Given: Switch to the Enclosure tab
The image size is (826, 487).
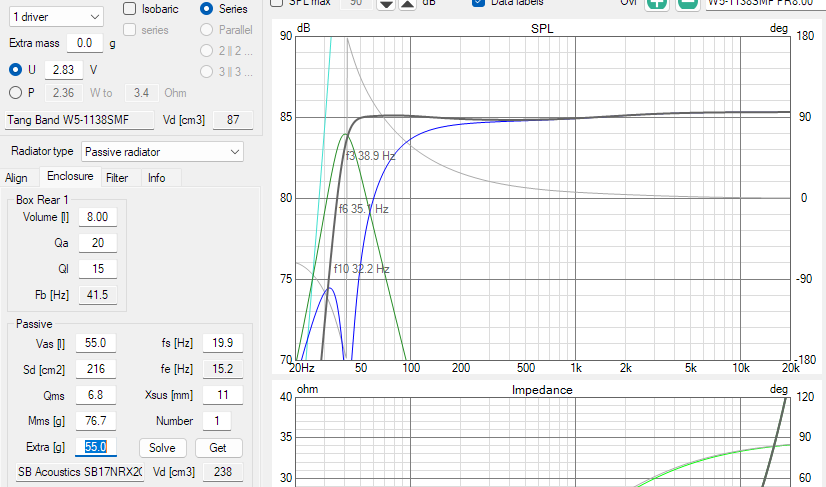Looking at the screenshot, I should tap(70, 177).
